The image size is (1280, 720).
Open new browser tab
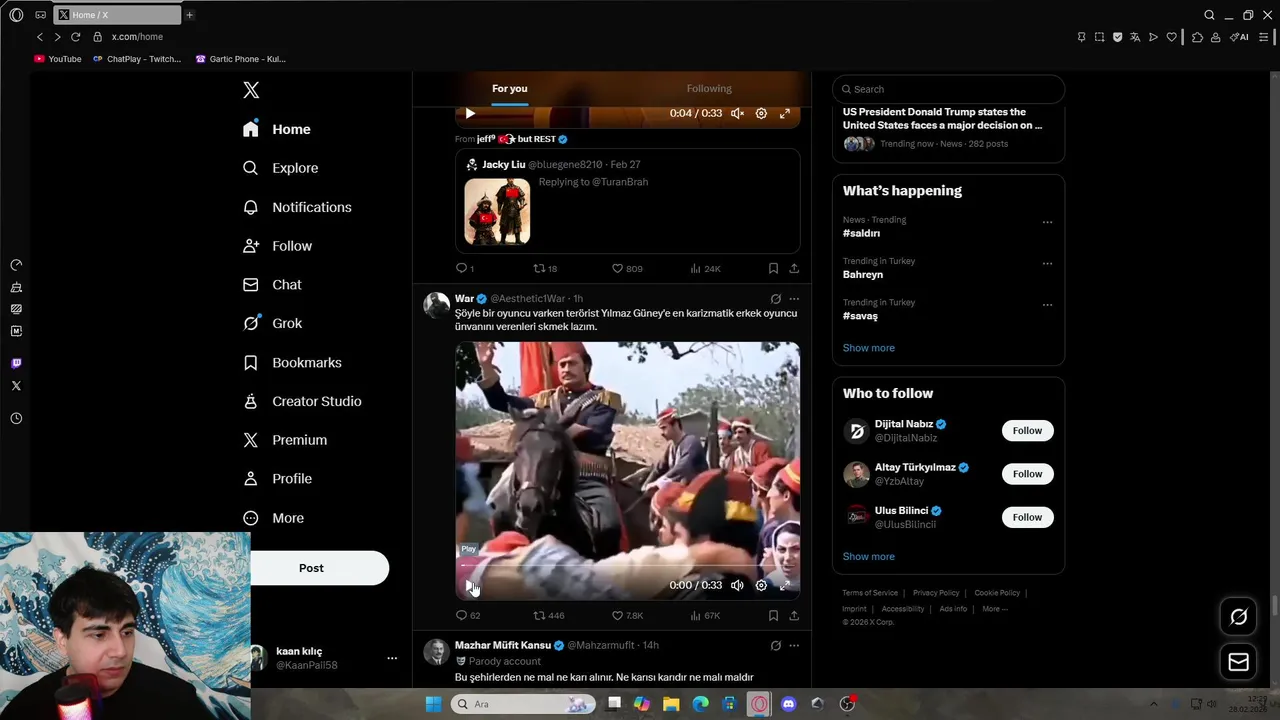point(189,15)
